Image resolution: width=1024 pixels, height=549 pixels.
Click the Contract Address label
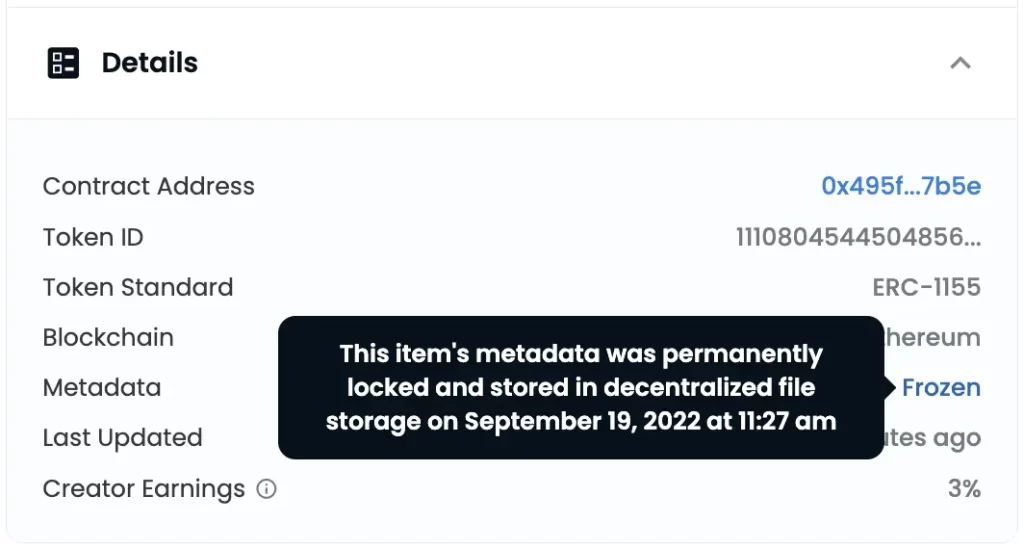(x=148, y=186)
